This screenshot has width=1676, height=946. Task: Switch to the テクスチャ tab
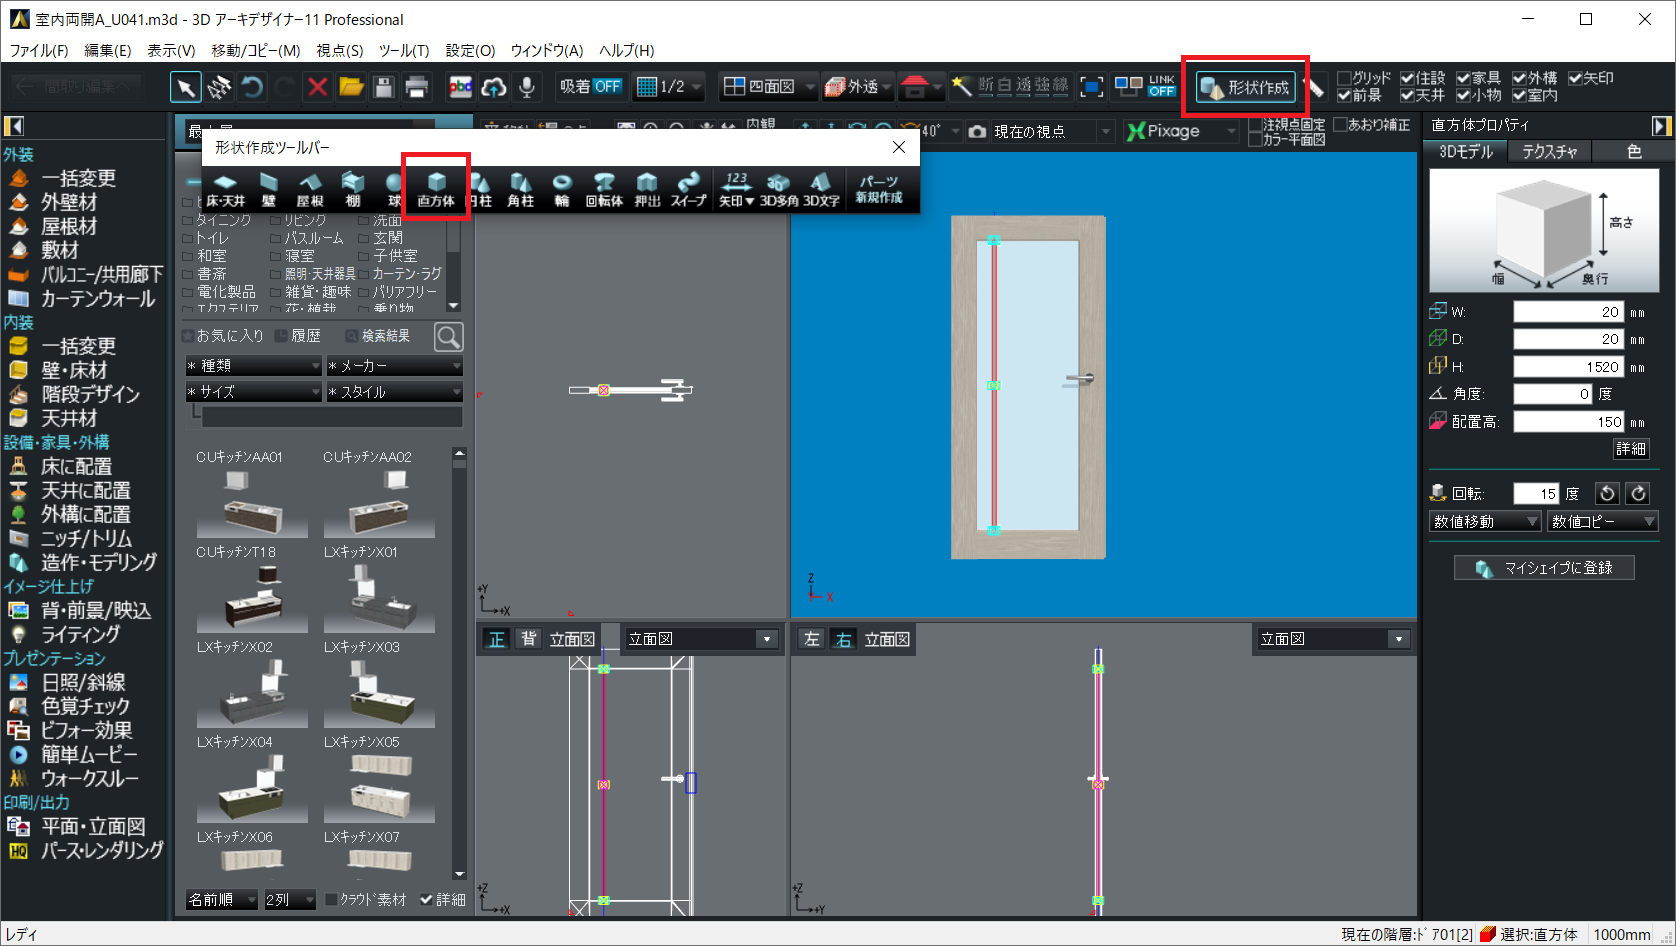coord(1549,151)
